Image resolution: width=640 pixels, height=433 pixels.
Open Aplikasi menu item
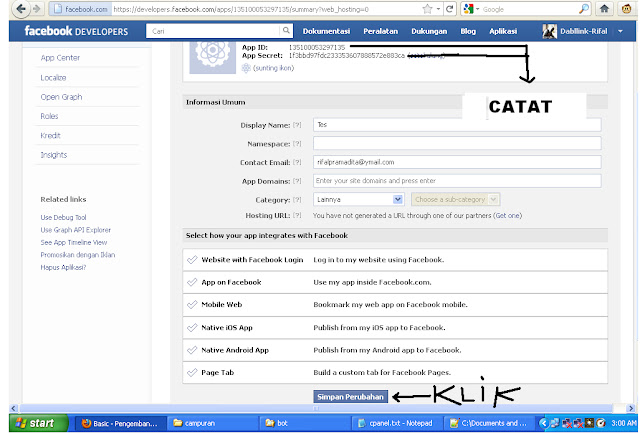point(503,31)
